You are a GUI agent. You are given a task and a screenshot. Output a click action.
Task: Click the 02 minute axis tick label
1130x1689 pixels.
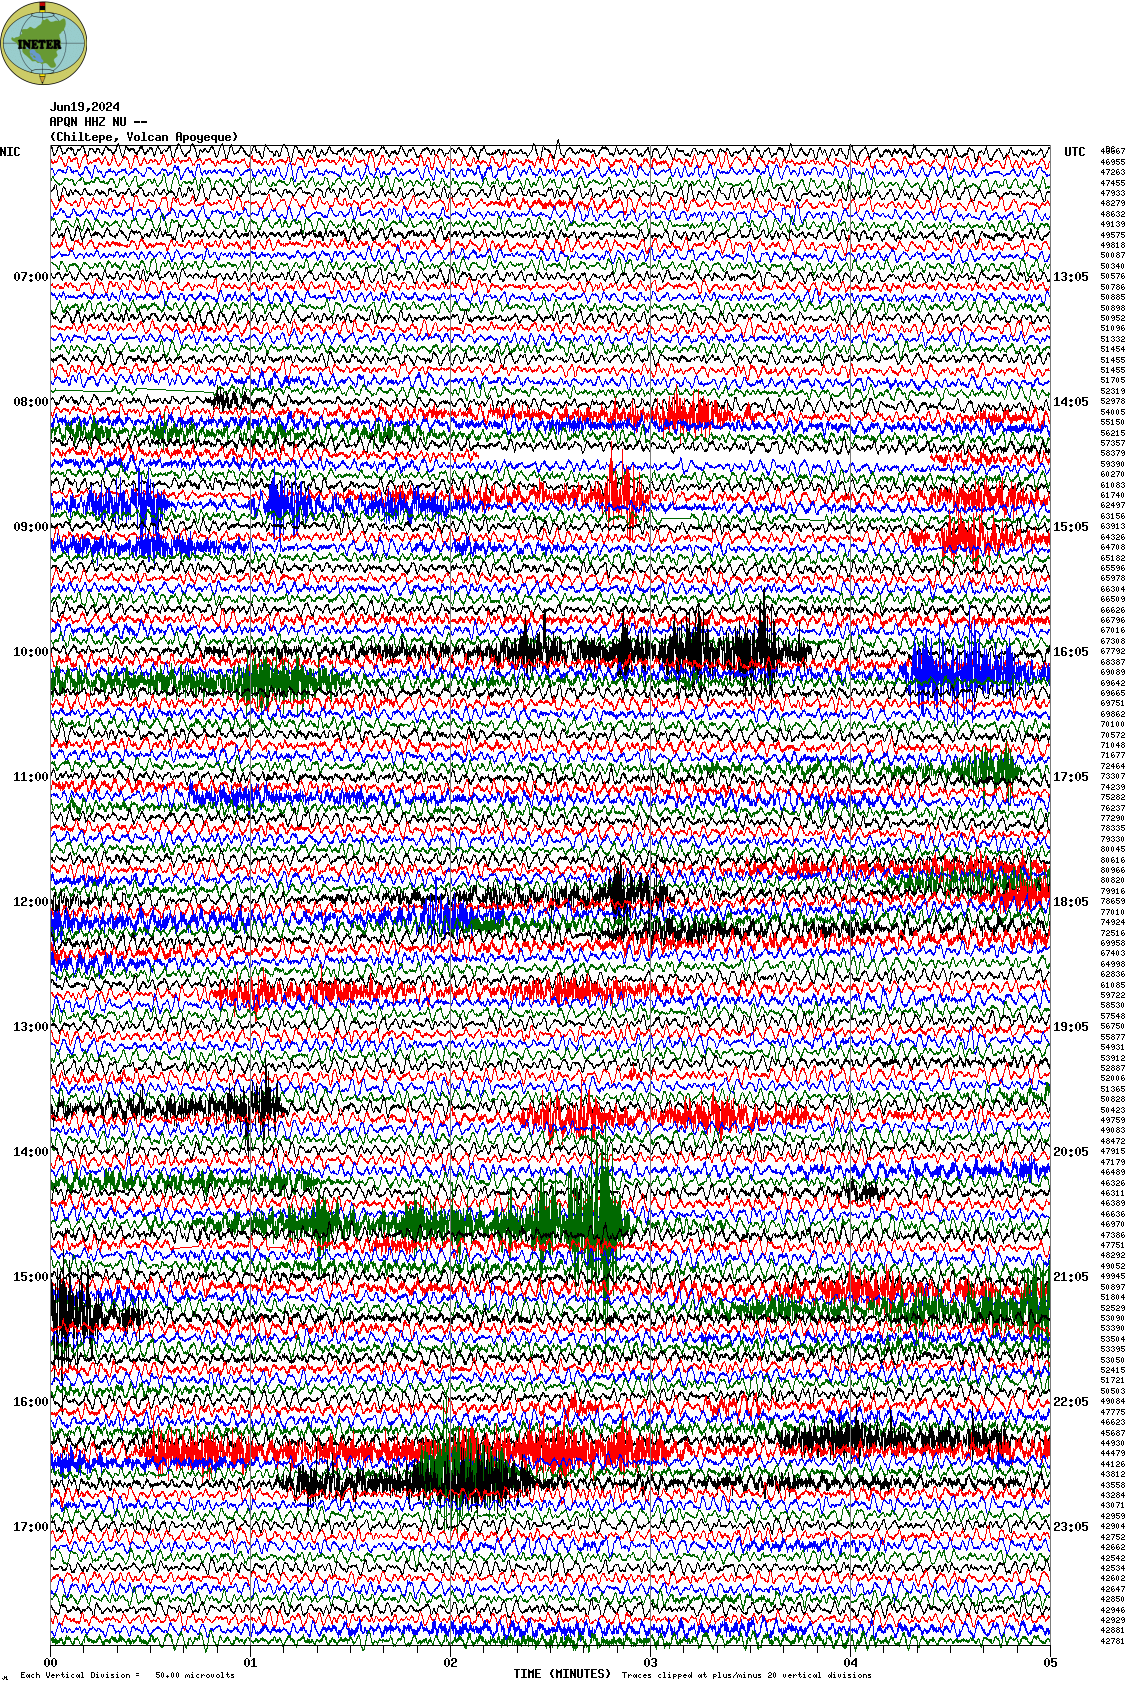click(450, 1663)
